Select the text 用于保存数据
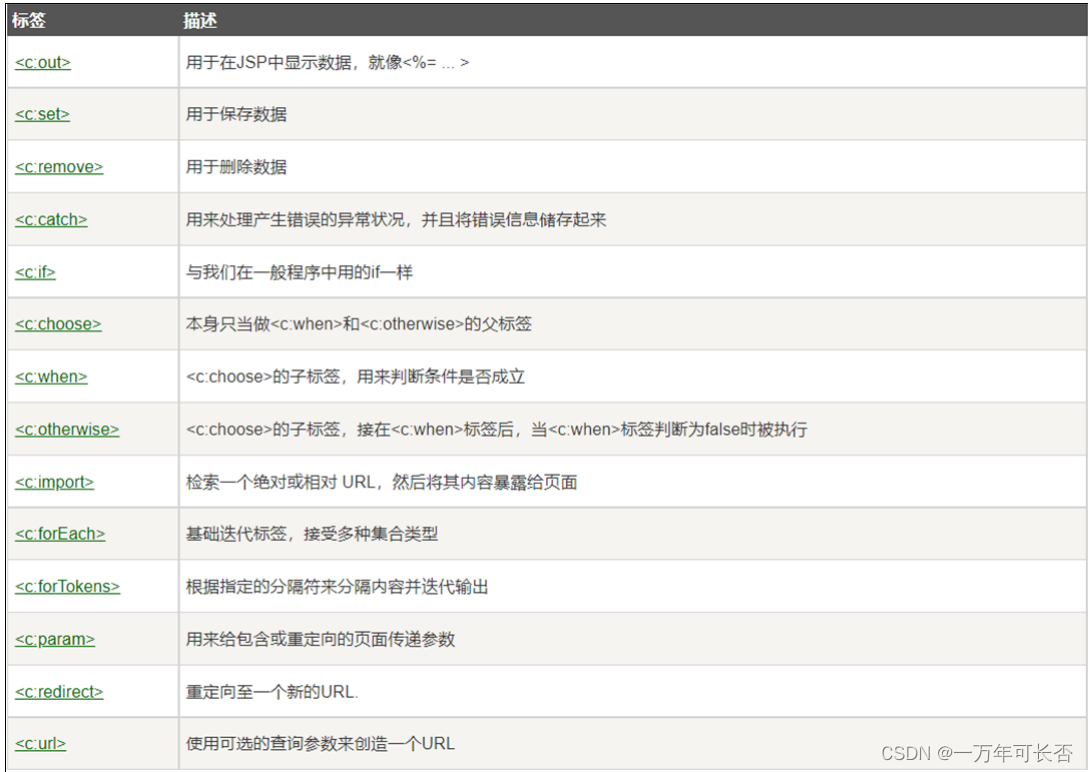Screen dimensions: 1088x772 236,114
